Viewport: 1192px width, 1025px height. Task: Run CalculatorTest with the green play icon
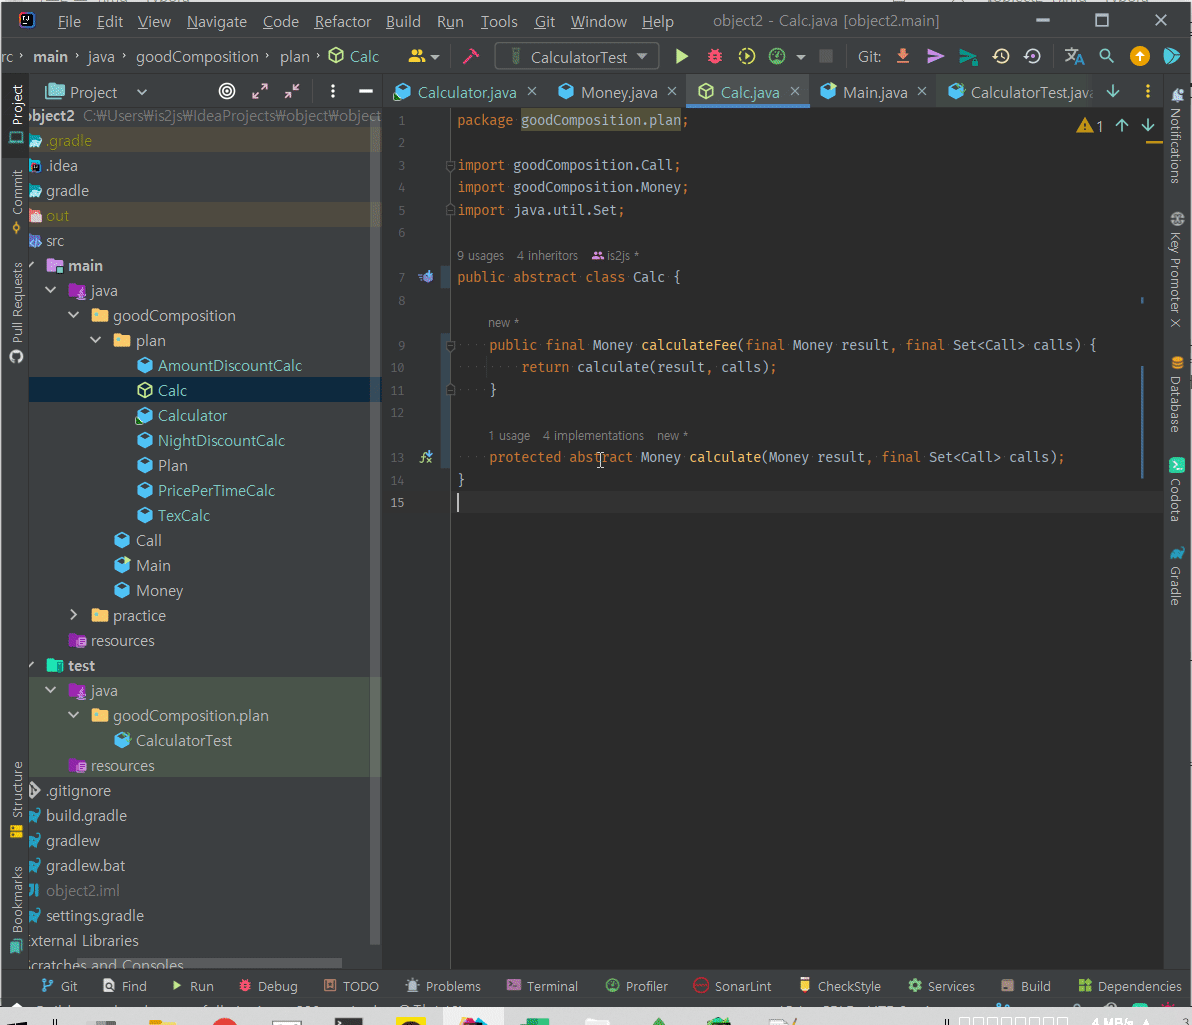(681, 57)
